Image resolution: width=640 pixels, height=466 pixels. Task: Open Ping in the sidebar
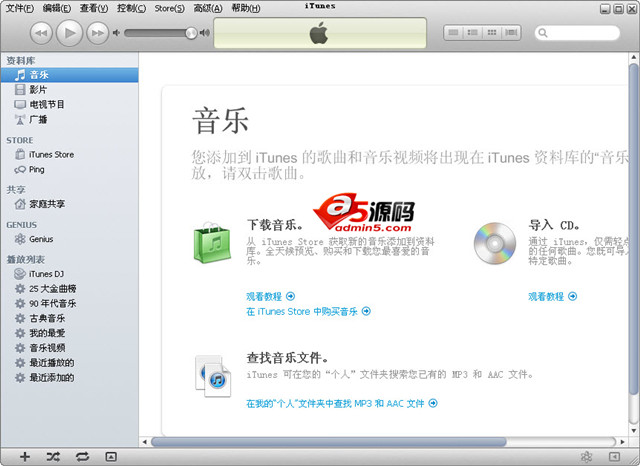click(69, 169)
